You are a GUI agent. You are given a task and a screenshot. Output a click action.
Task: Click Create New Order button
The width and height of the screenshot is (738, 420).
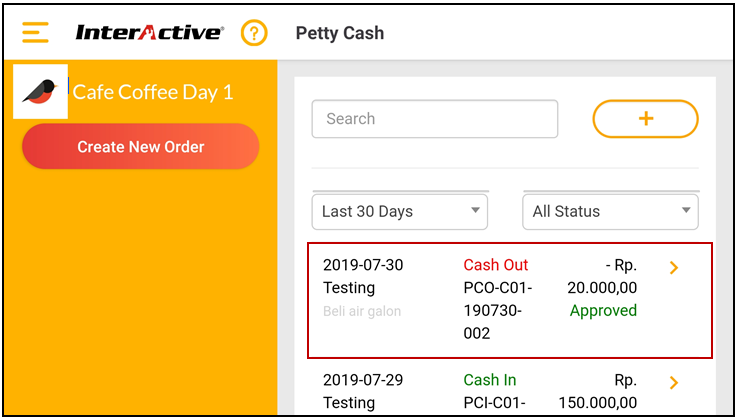click(x=141, y=147)
